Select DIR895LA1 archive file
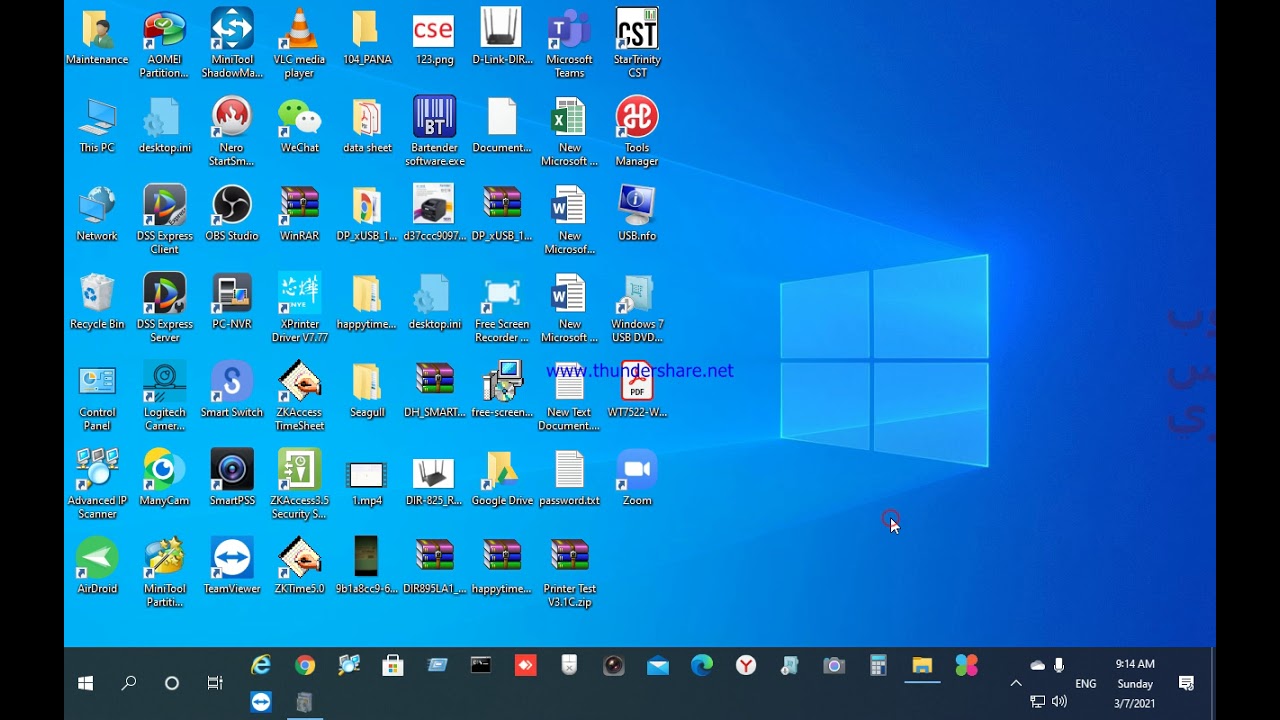Screen dimensions: 1280x720 pos(434,566)
